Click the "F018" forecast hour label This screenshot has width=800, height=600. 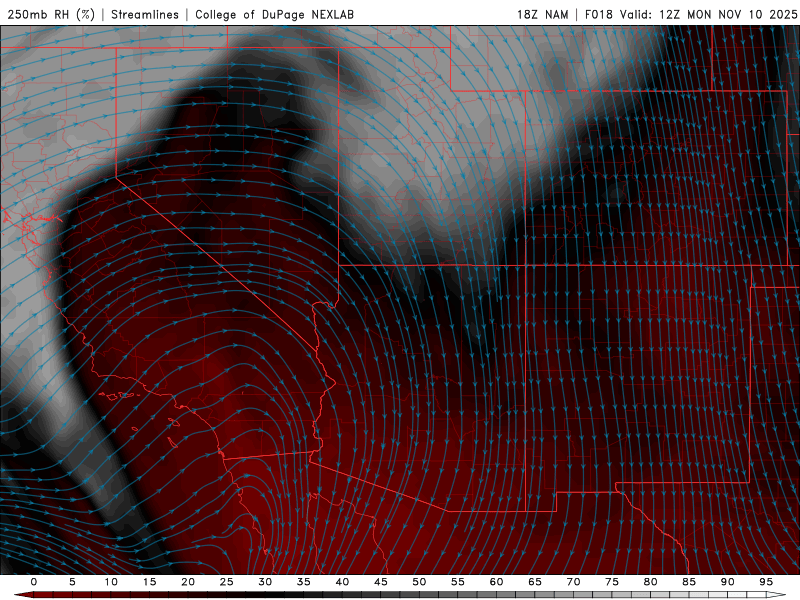click(598, 14)
